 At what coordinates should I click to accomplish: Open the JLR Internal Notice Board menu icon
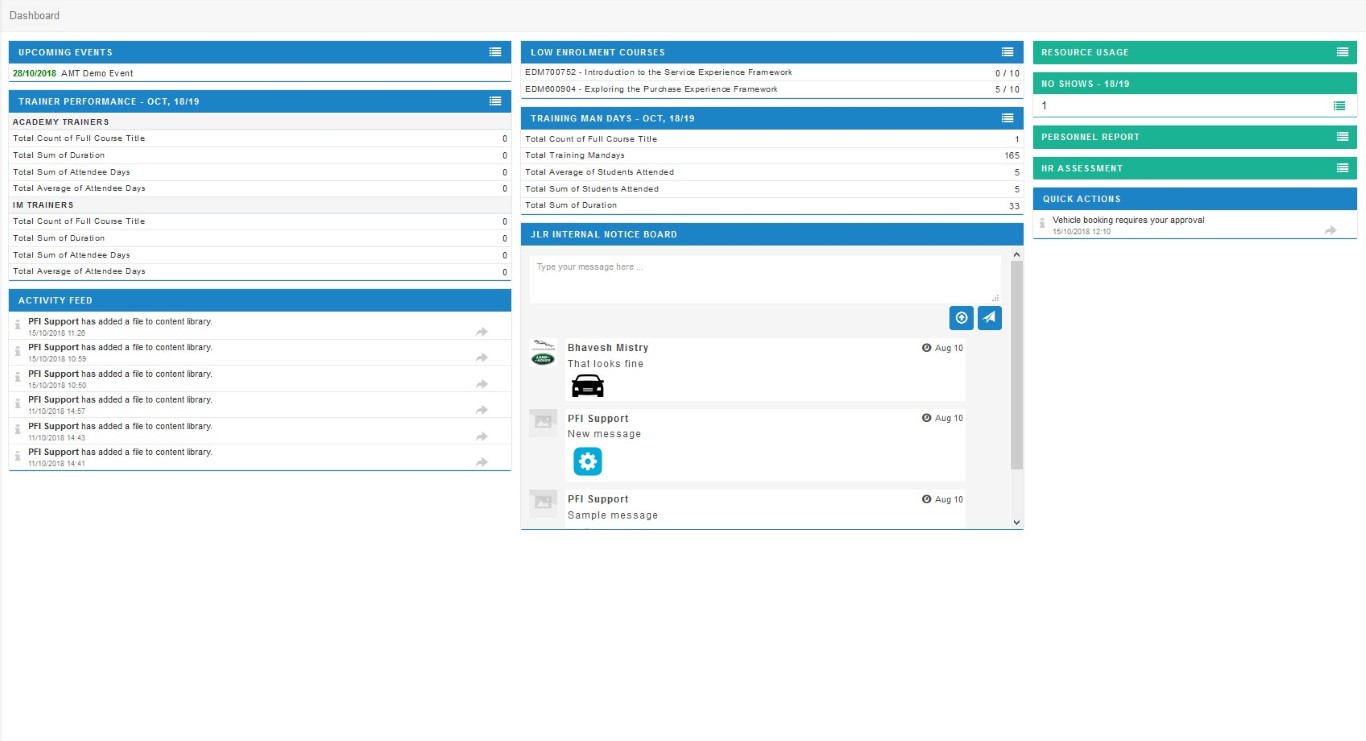click(x=1007, y=234)
